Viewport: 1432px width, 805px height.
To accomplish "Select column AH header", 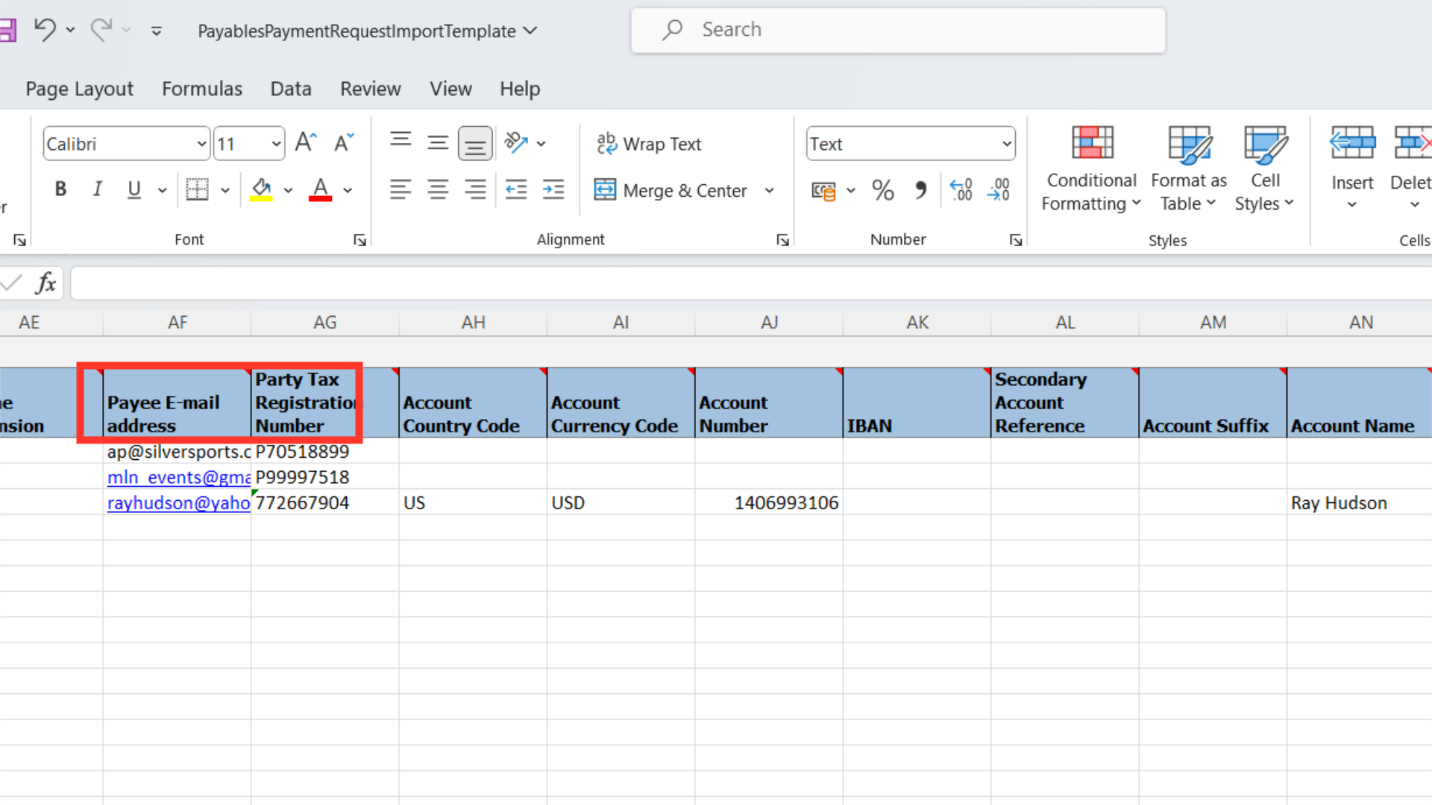I will pyautogui.click(x=473, y=322).
